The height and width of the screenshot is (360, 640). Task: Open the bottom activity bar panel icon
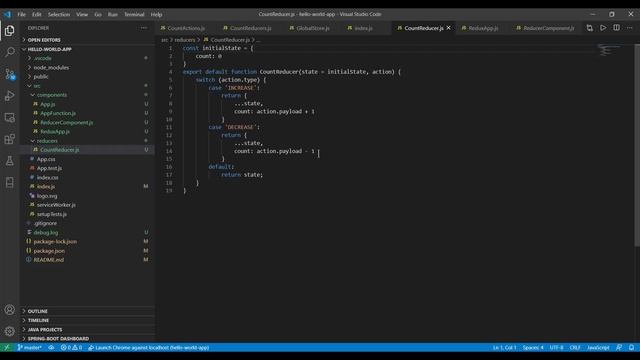[9, 182]
